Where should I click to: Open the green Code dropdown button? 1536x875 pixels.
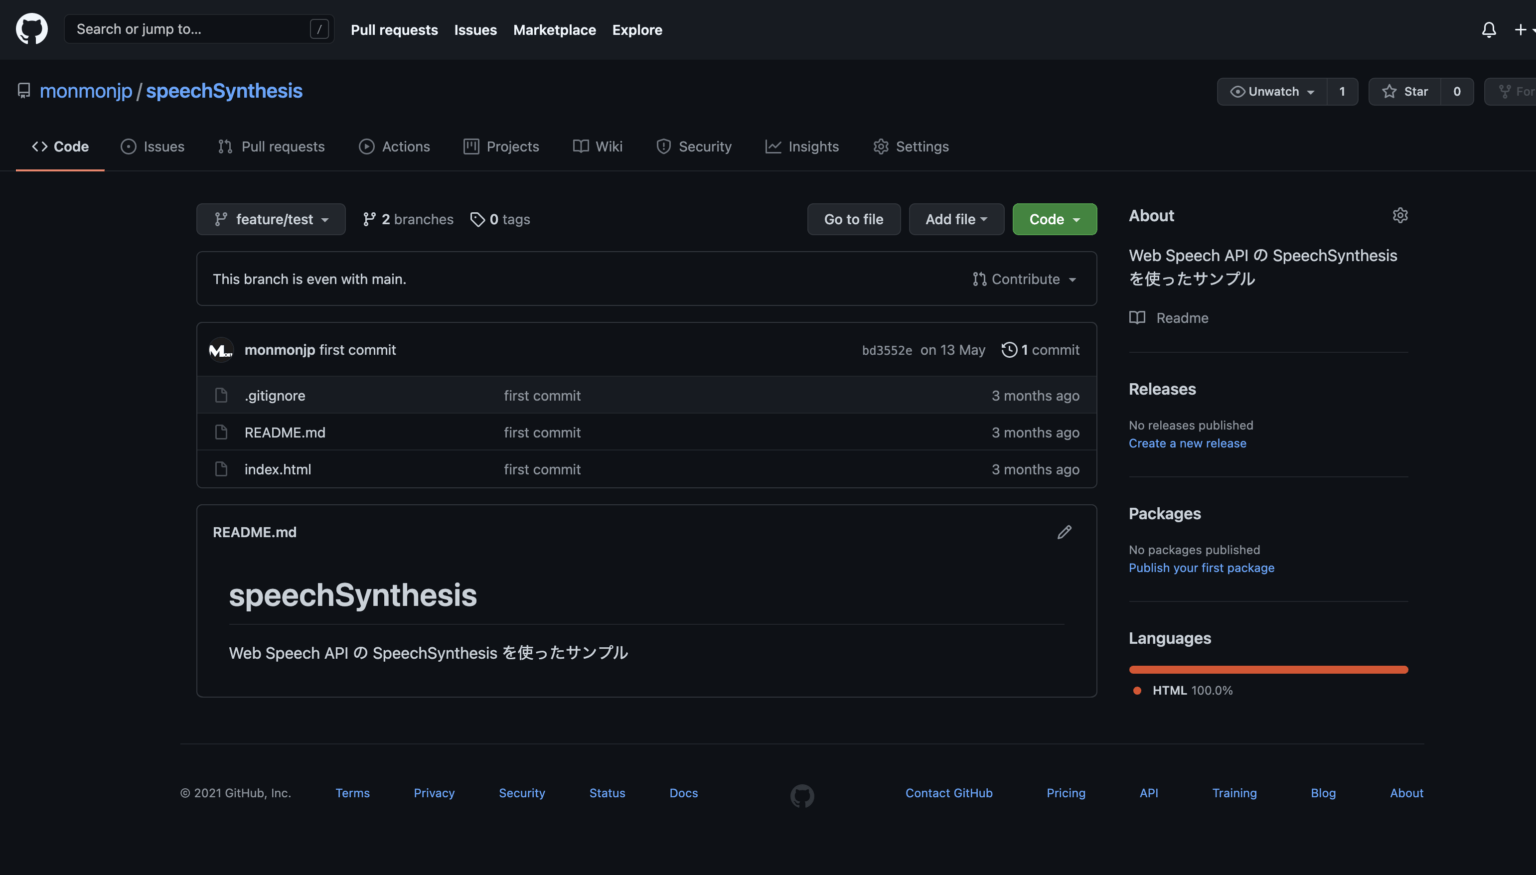pyautogui.click(x=1054, y=219)
